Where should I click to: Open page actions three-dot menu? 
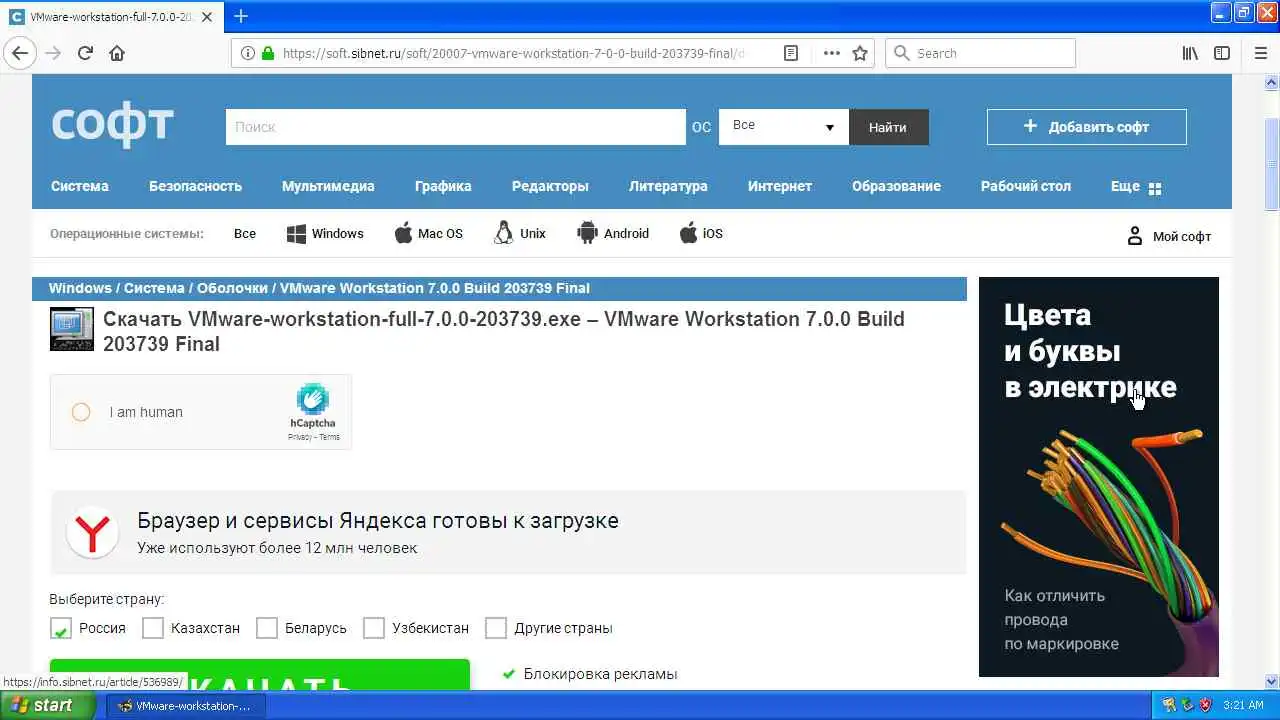(831, 53)
